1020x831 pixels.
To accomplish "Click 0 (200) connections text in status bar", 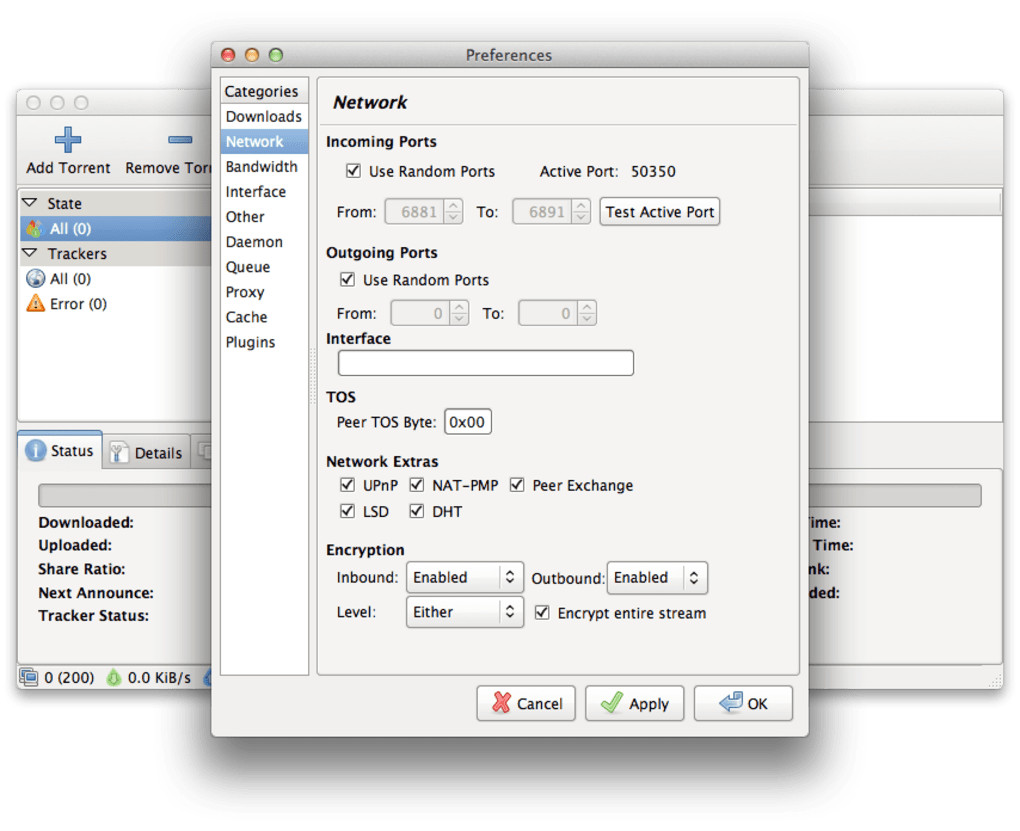I will 69,677.
